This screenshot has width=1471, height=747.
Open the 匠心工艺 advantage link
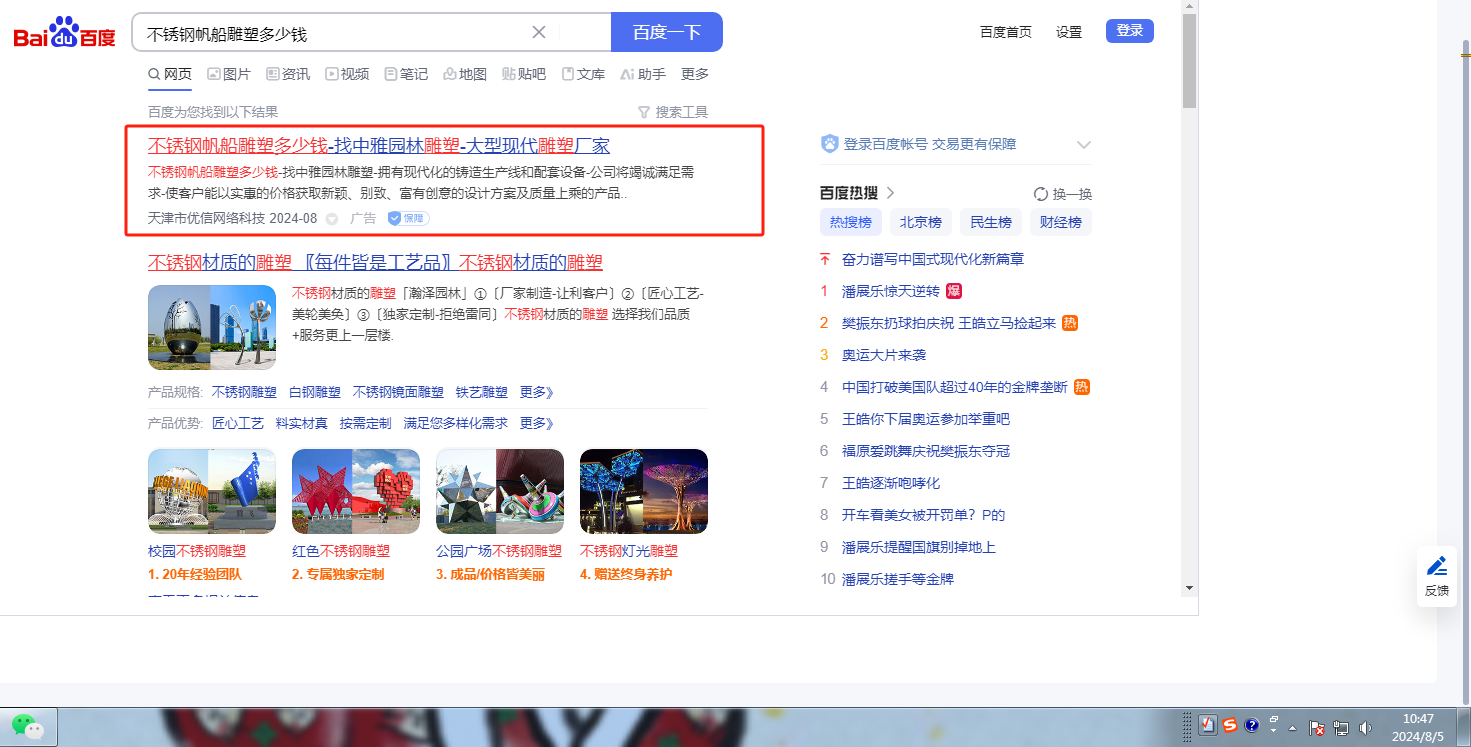[238, 423]
